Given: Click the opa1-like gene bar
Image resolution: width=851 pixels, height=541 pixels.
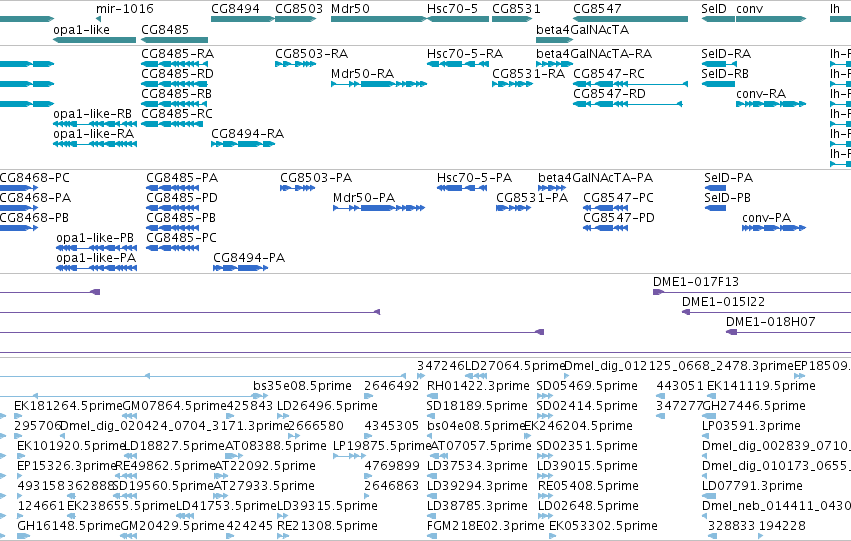Looking at the screenshot, I should tap(94, 40).
